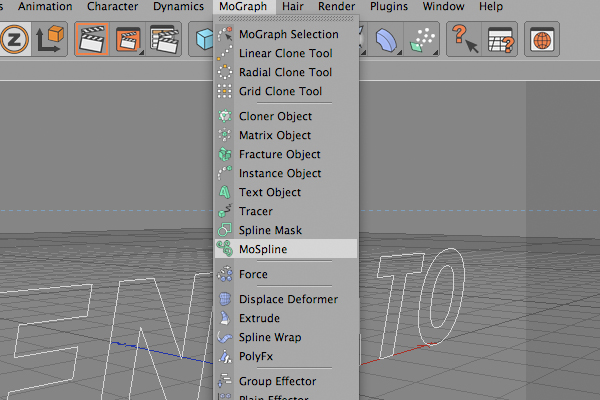Create a Matrix Object
Image resolution: width=600 pixels, height=400 pixels.
point(286,136)
